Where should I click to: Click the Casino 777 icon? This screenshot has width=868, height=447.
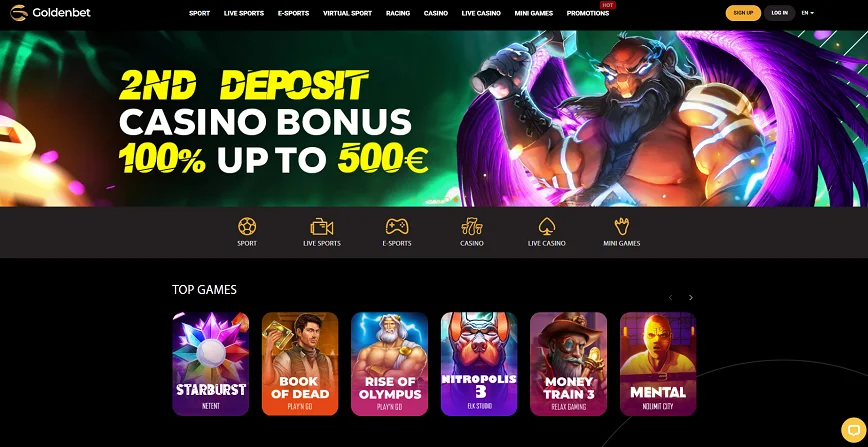[472, 226]
